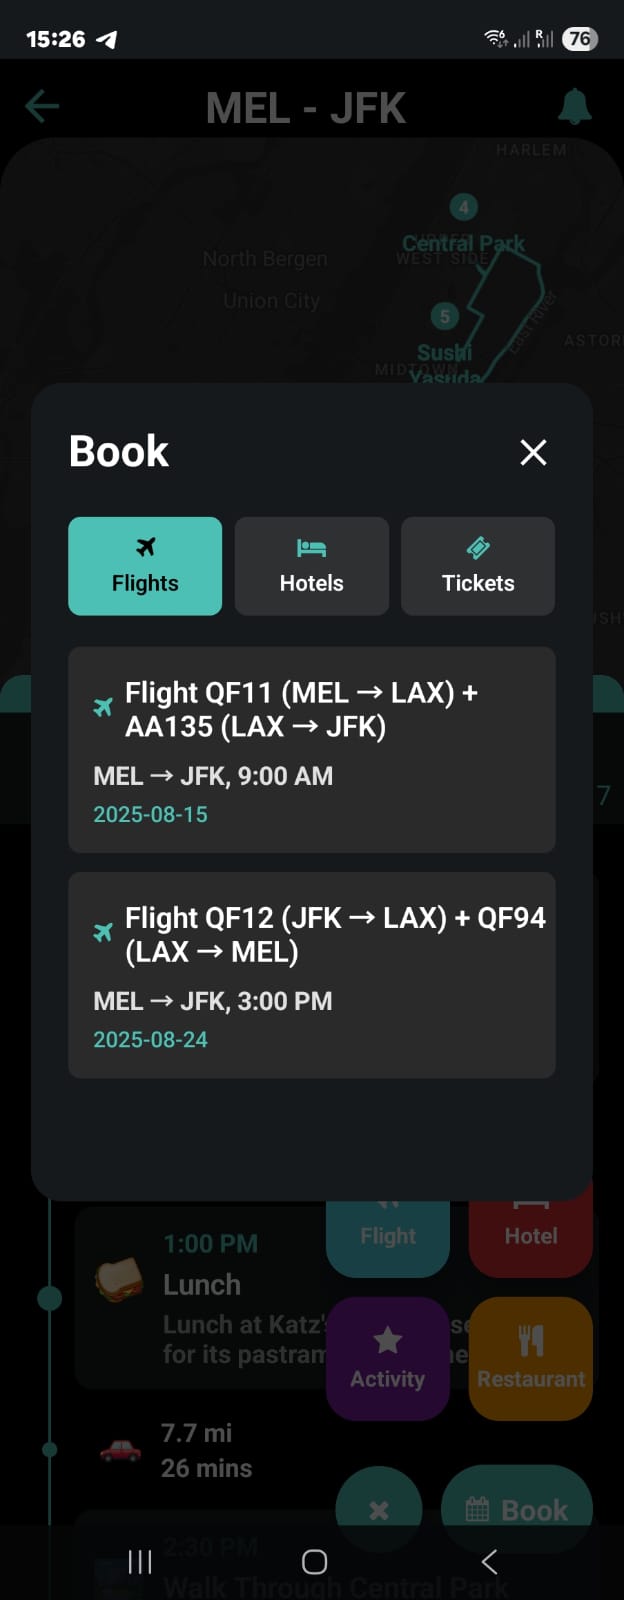Screen dimensions: 624x1600
Task: Tap the purple Activity star button
Action: (x=388, y=1359)
